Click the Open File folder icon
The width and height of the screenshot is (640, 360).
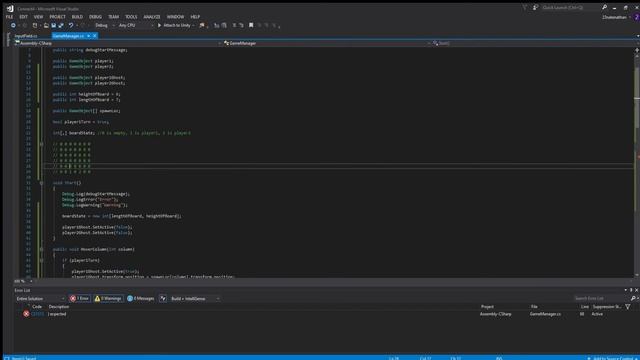(46, 25)
